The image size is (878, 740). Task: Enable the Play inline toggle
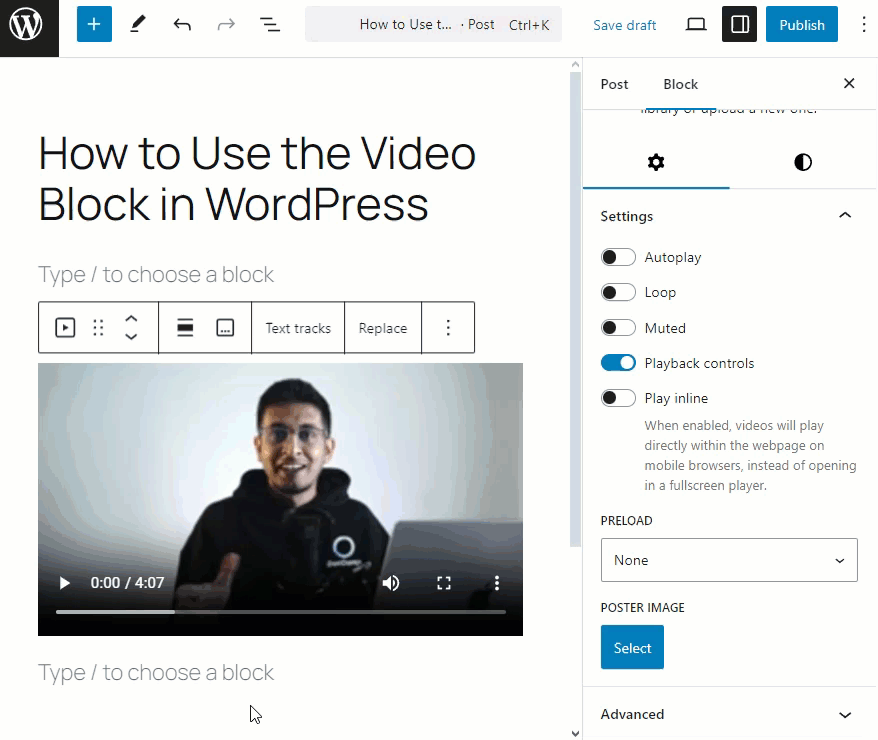pyautogui.click(x=618, y=398)
